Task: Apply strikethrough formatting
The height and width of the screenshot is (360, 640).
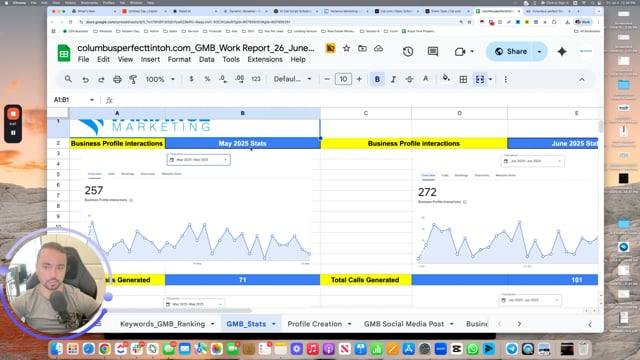Action: (x=409, y=80)
